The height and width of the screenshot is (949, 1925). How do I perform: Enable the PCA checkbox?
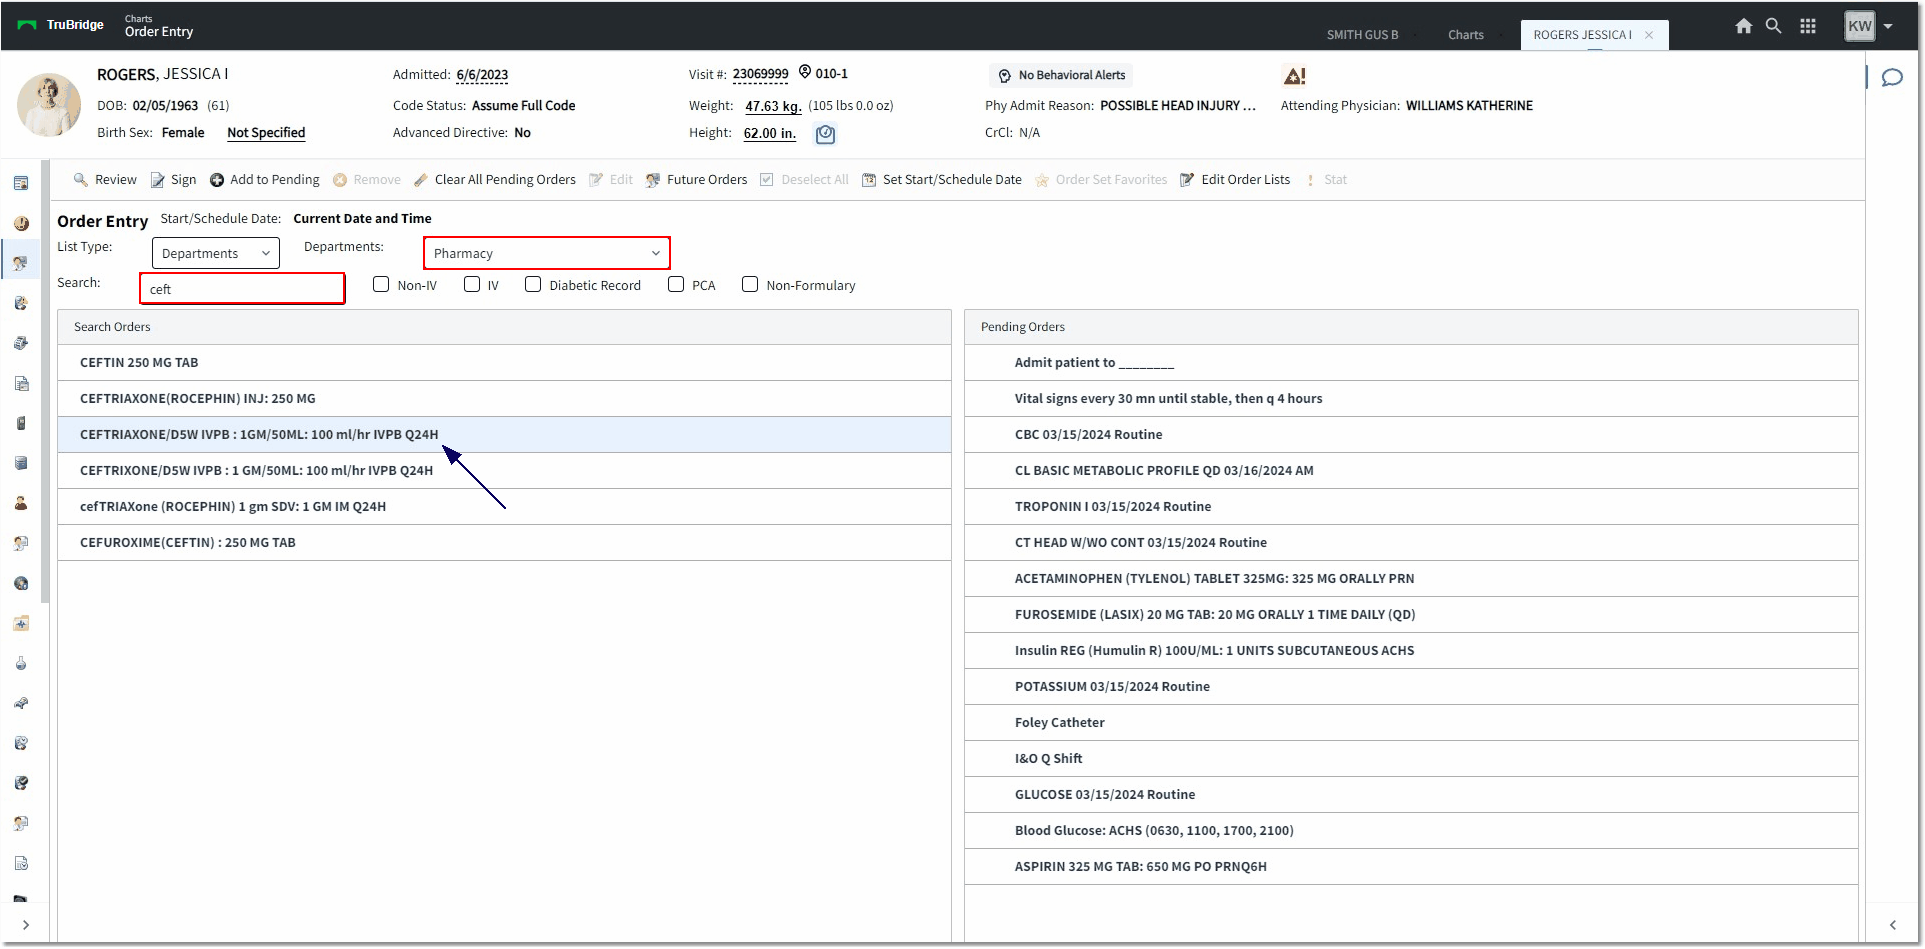point(676,284)
